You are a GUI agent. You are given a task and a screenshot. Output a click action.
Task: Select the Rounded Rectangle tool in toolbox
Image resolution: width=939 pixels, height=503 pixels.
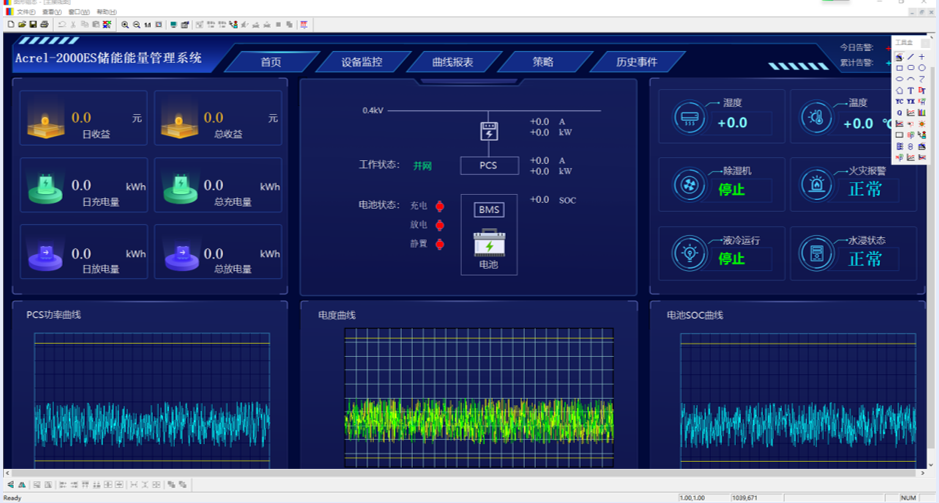910,68
